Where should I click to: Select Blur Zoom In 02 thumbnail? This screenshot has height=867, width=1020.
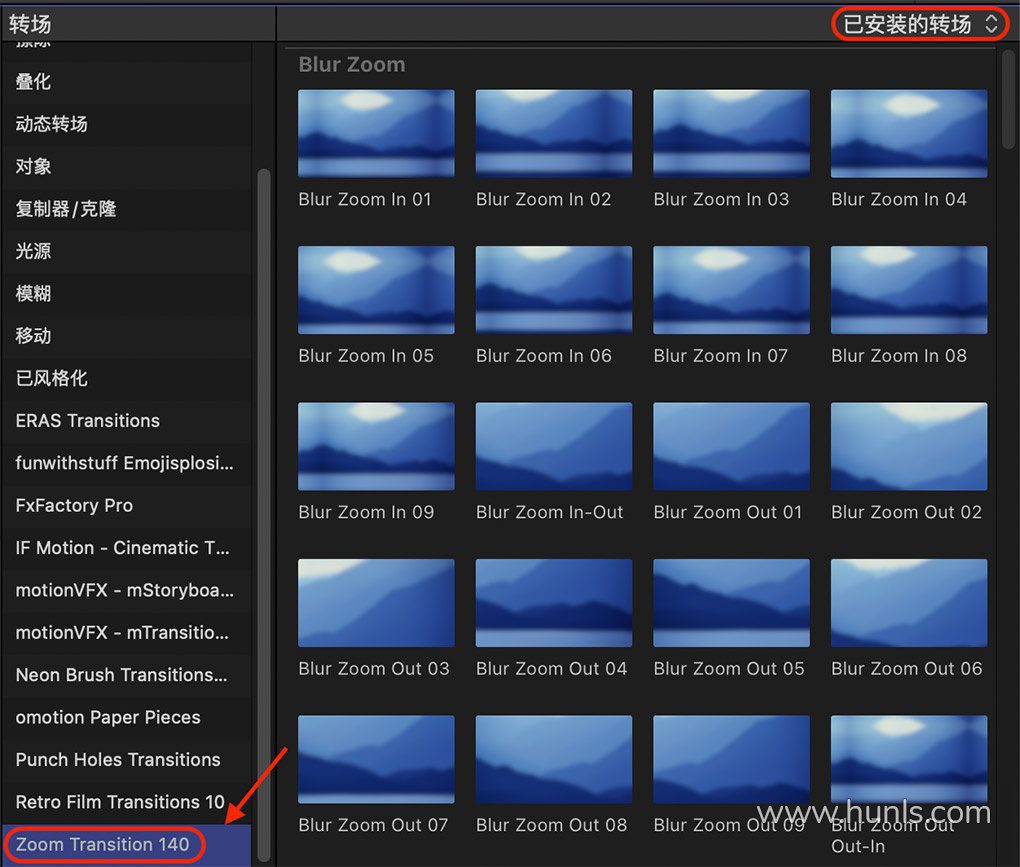pyautogui.click(x=554, y=133)
